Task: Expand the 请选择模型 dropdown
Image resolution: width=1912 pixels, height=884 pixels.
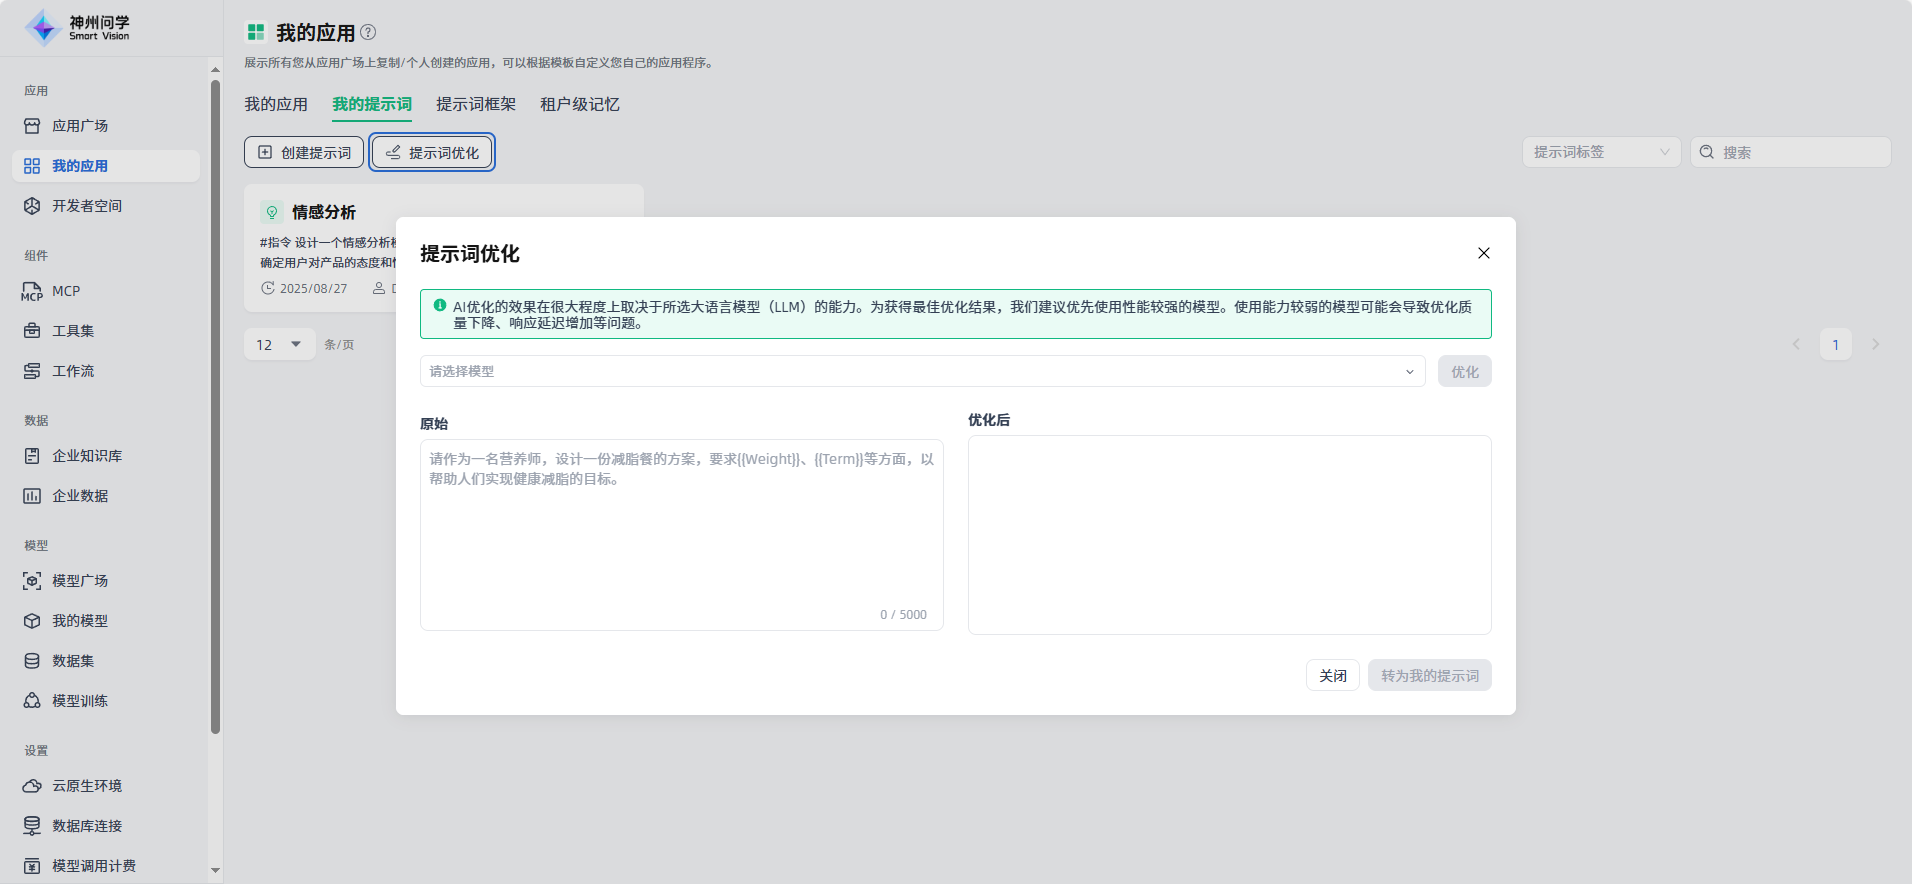Action: [921, 371]
